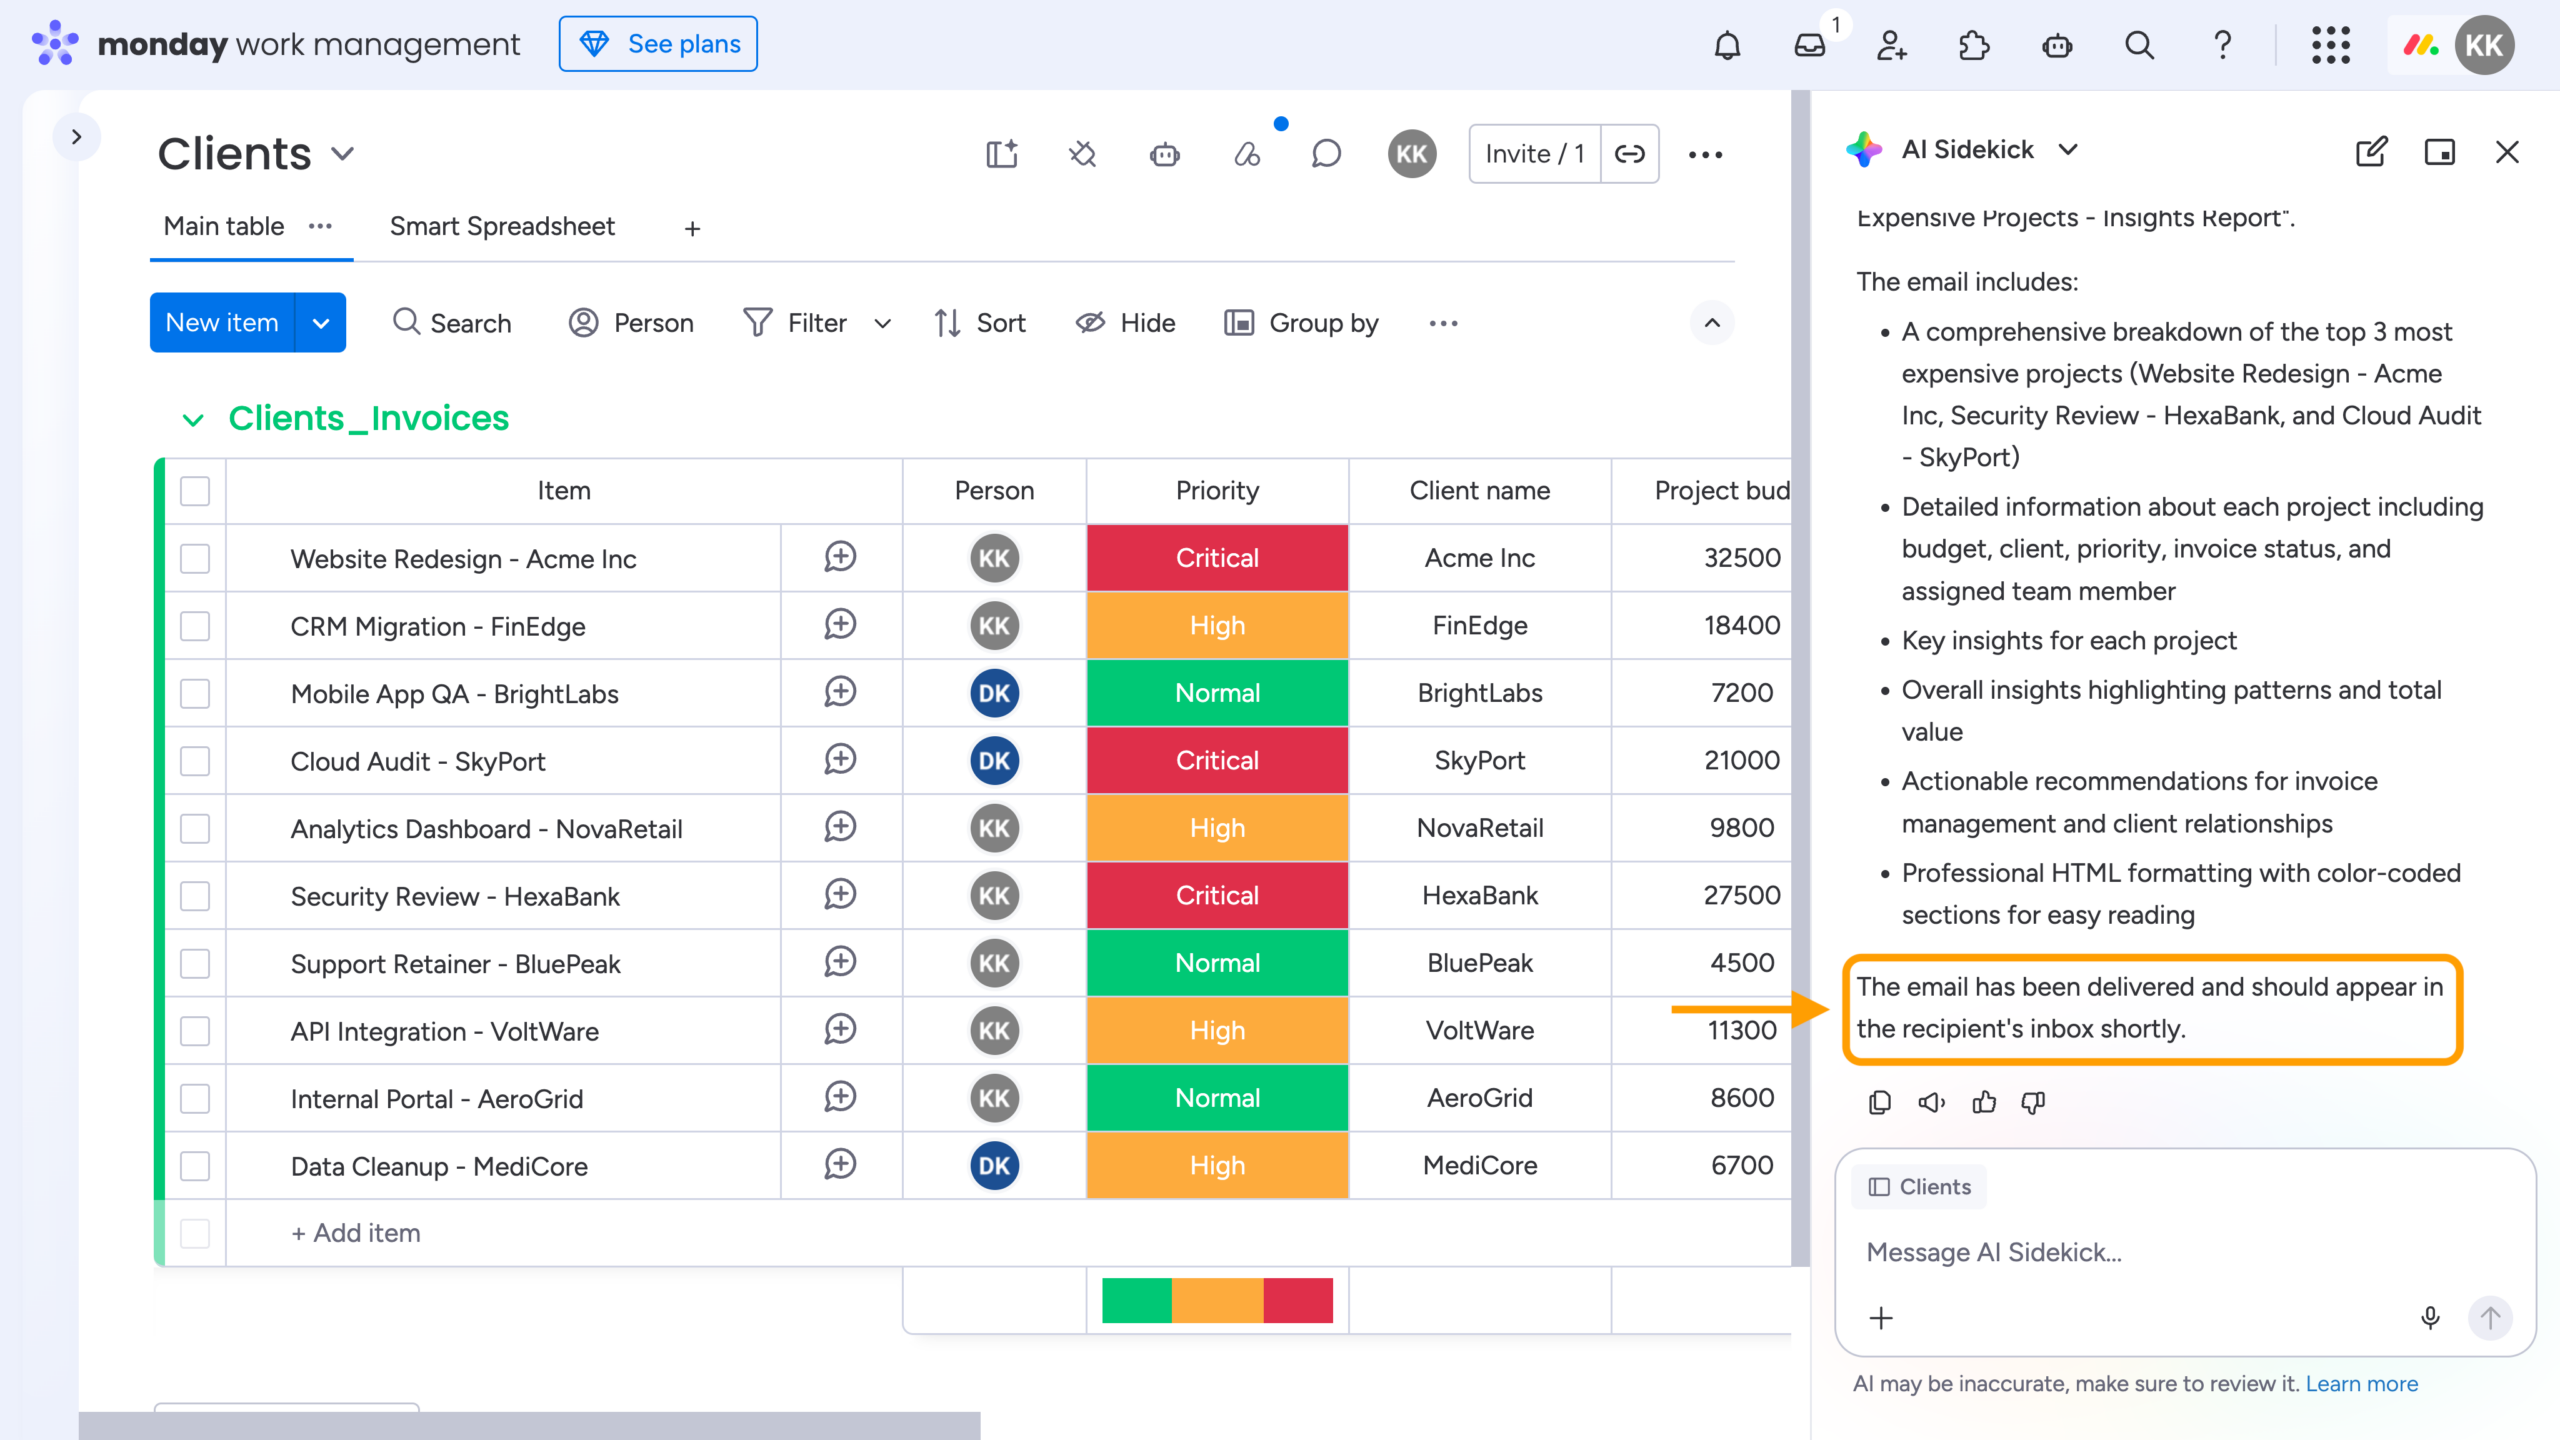Open the board automations robot icon
The height and width of the screenshot is (1440, 2560).
(x=1165, y=154)
